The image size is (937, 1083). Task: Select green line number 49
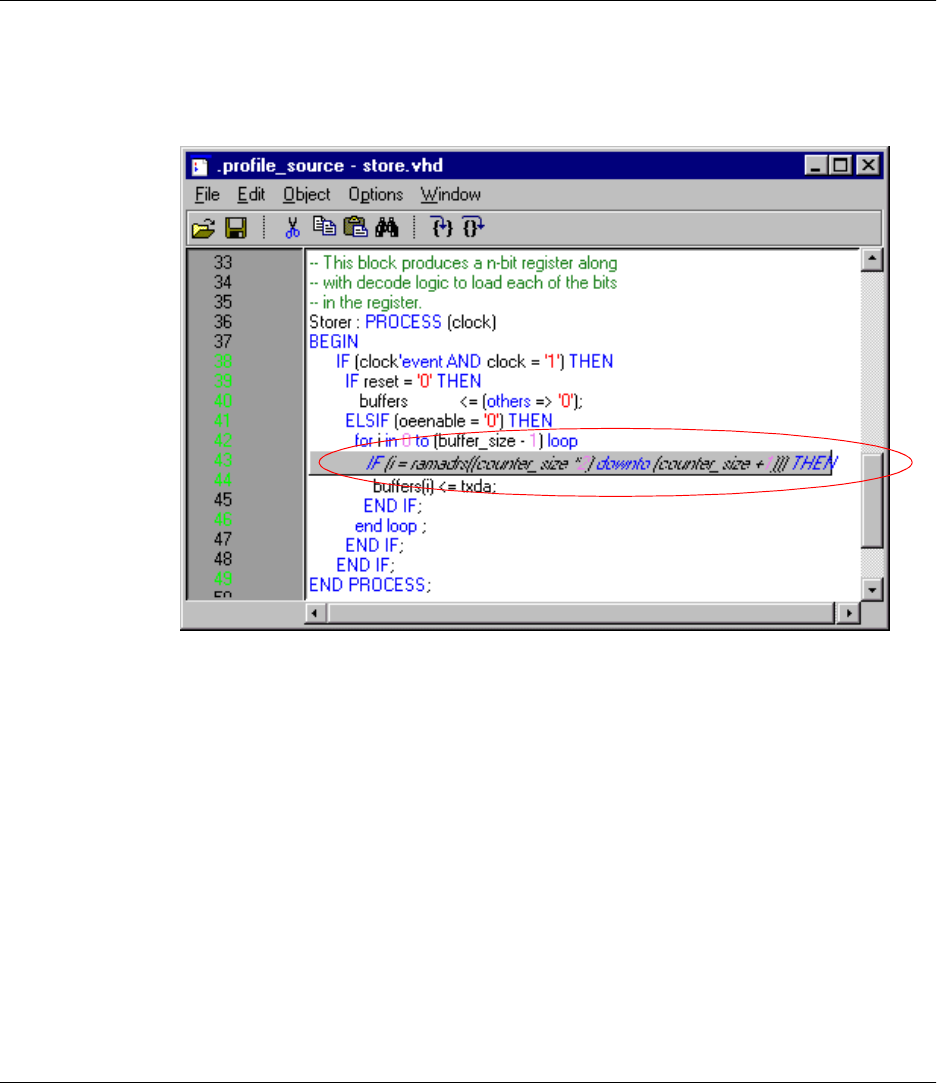point(223,579)
